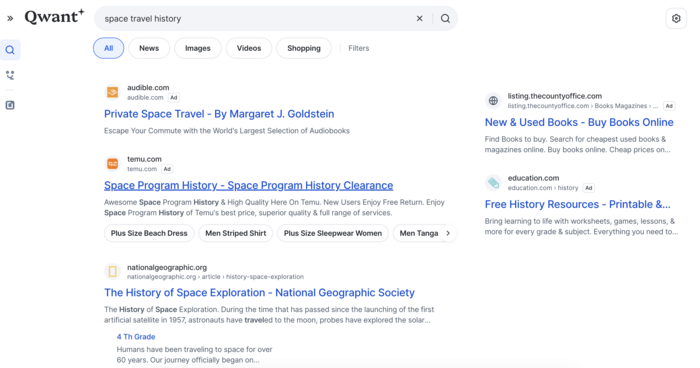Viewport: 700px width, 368px height.
Task: Click 'Find Books to buy' description text
Action: click(578, 144)
